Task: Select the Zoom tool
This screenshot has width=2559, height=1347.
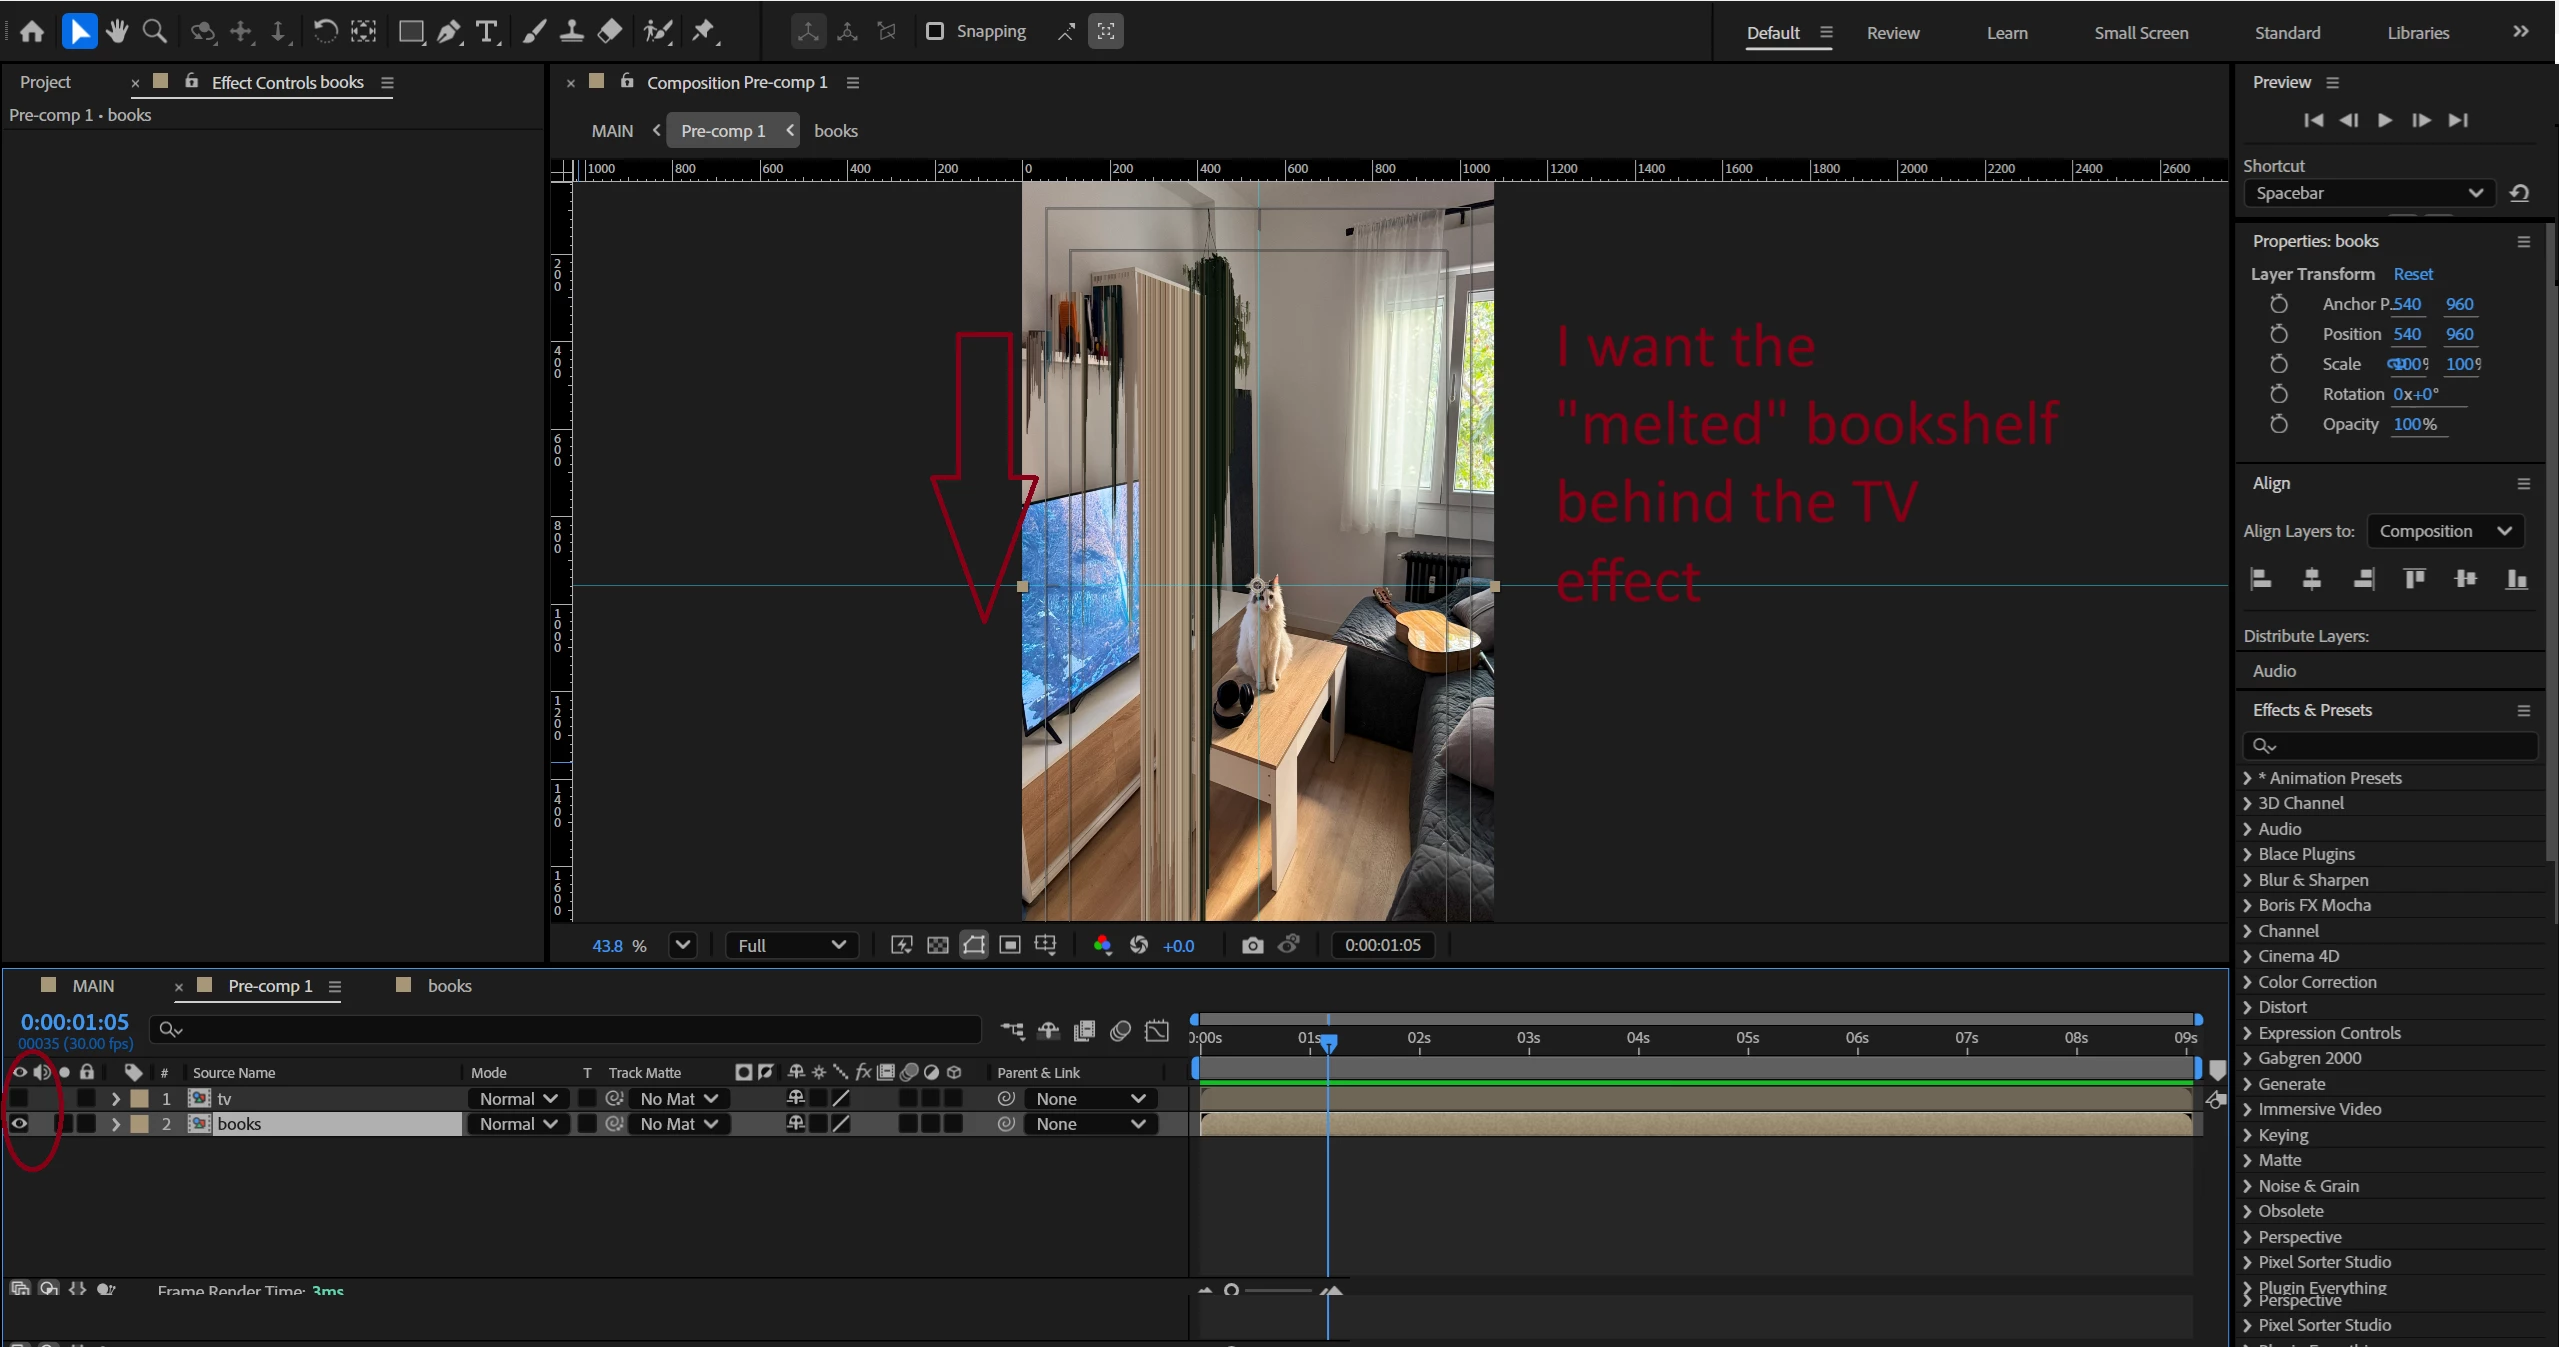Action: click(154, 31)
